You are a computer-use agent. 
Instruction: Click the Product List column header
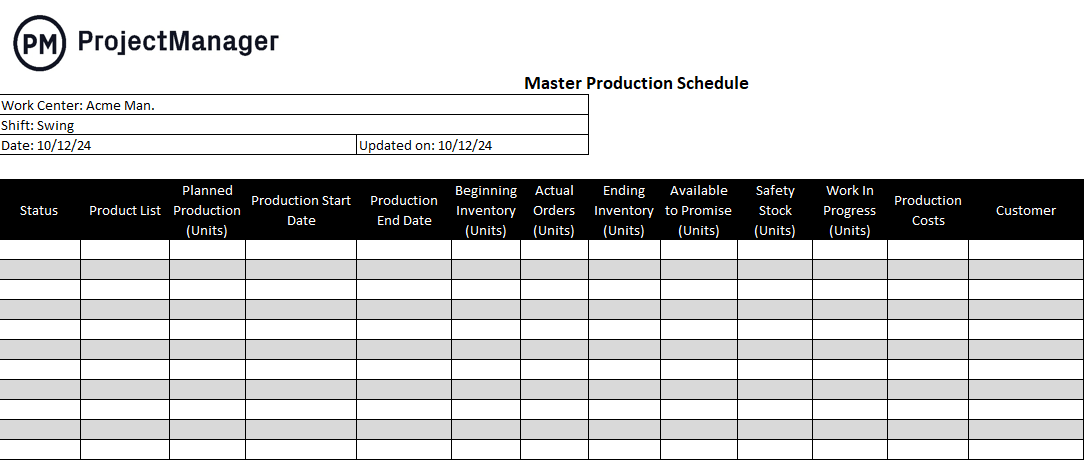point(125,210)
